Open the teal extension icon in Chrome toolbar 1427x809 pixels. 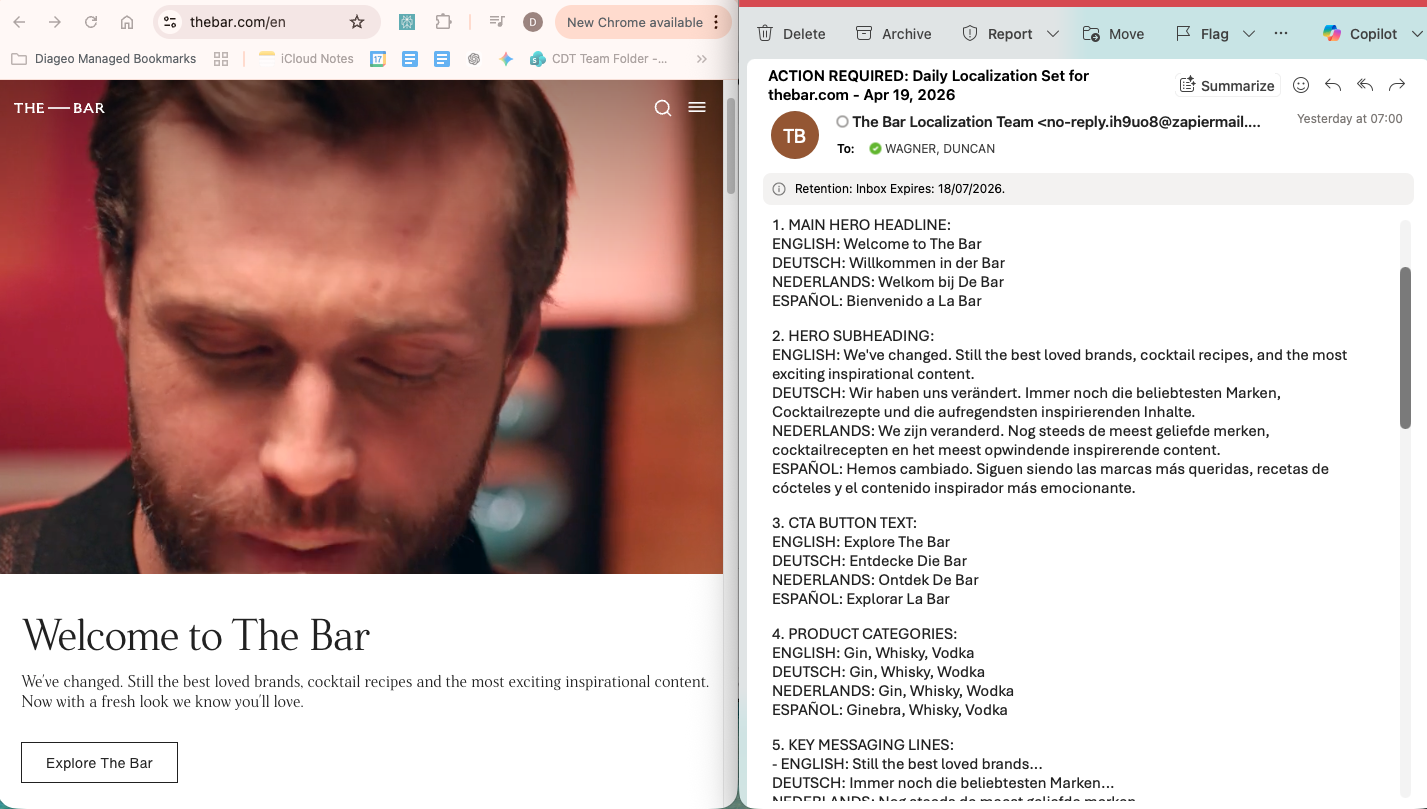(x=407, y=22)
